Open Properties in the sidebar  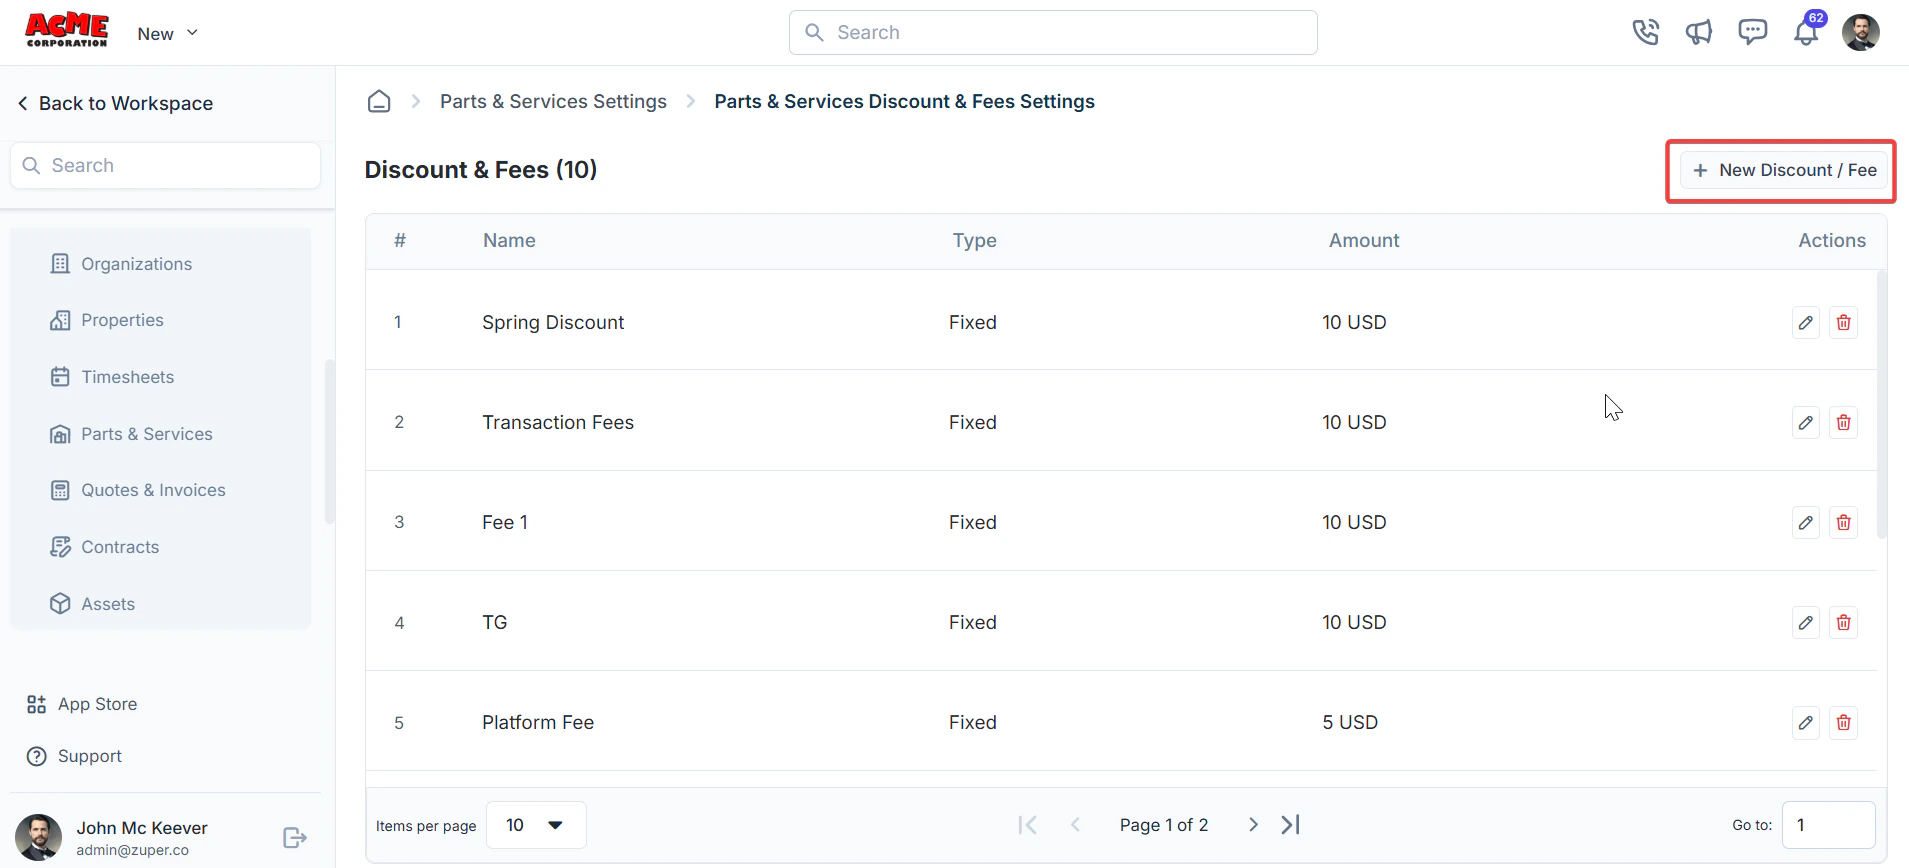pos(107,320)
